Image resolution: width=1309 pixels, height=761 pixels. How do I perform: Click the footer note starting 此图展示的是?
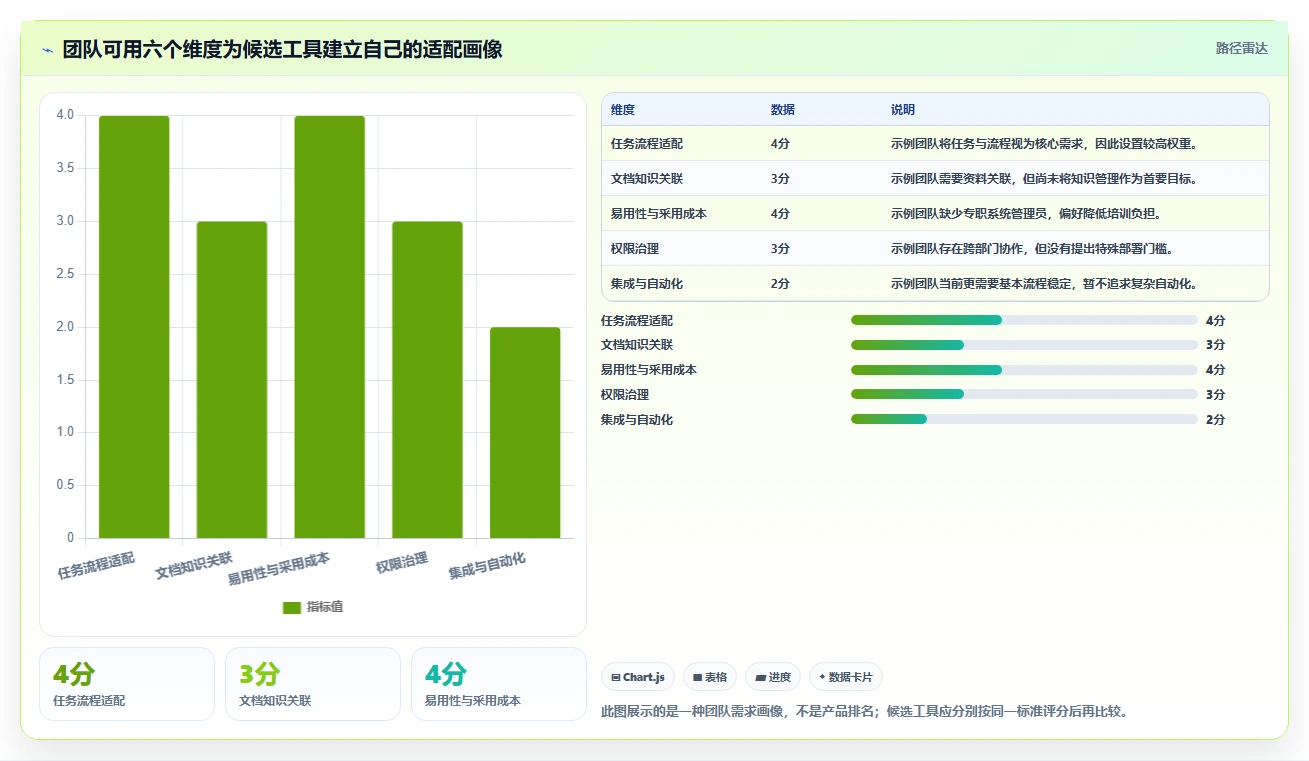[865, 711]
